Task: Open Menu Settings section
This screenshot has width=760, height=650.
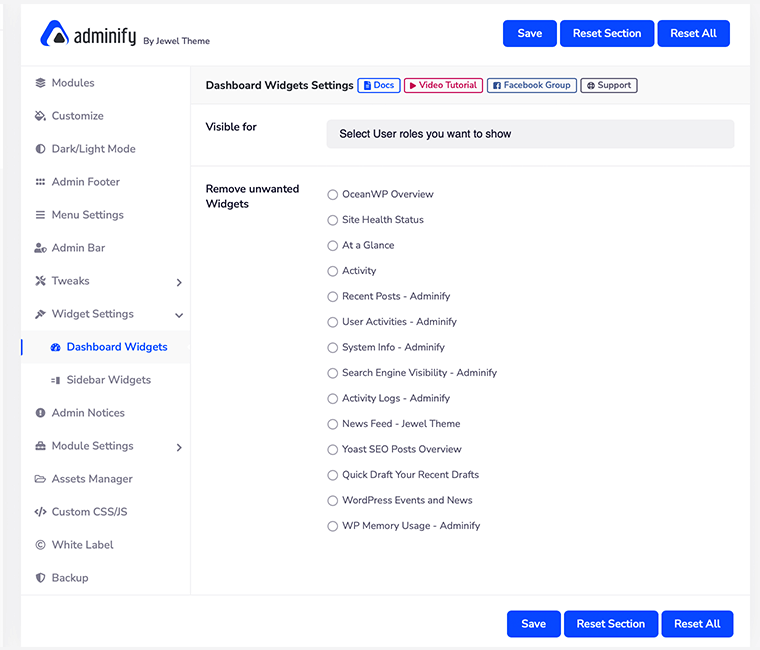Action: tap(106, 215)
